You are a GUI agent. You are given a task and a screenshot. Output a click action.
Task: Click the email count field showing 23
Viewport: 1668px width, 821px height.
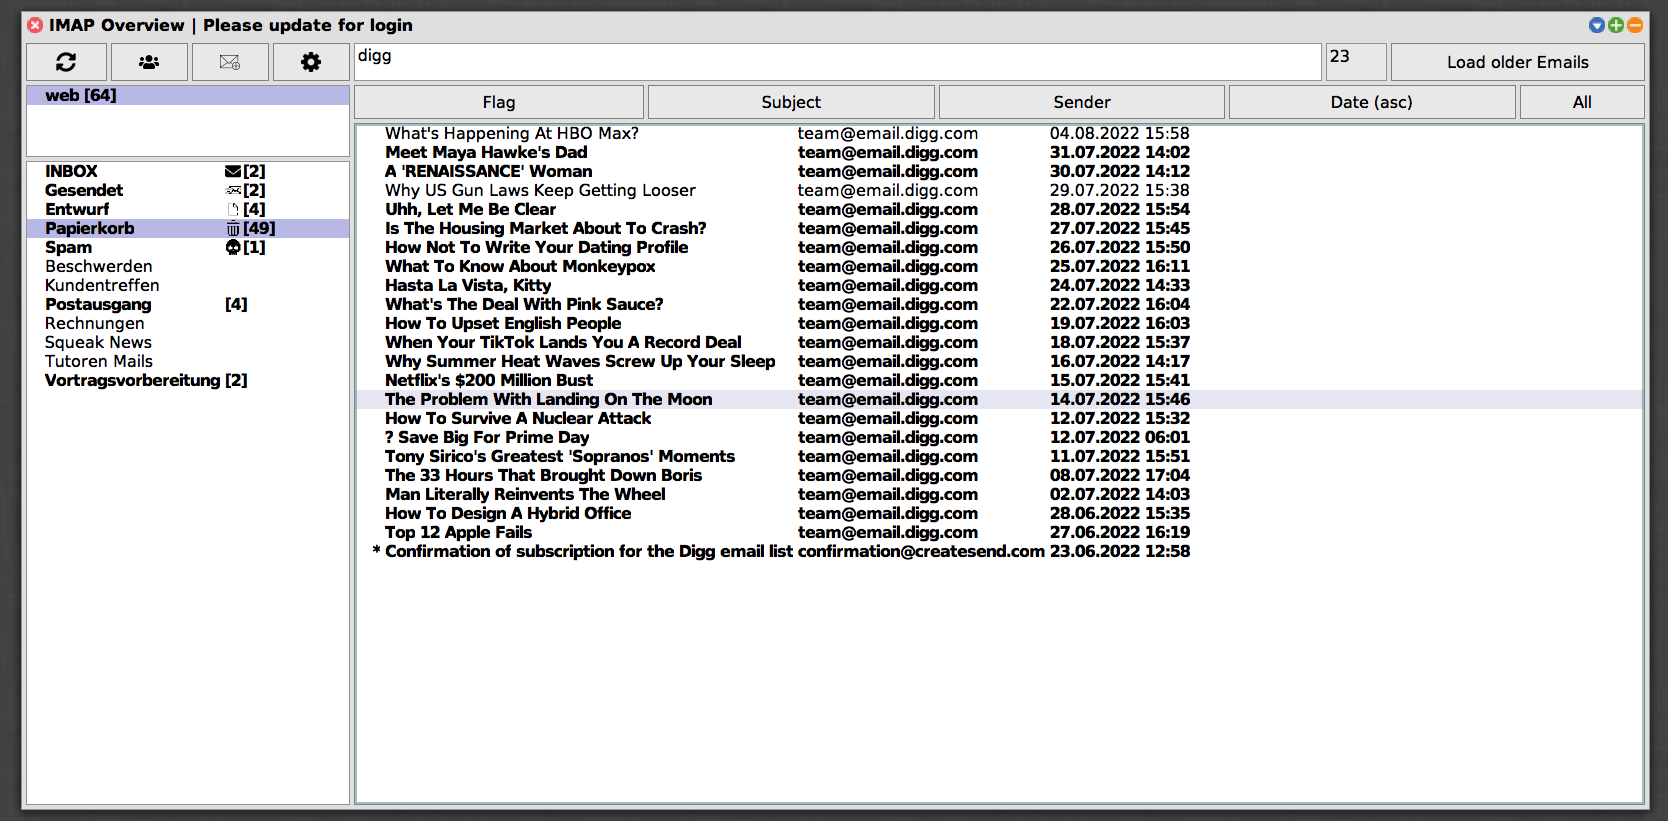(x=1356, y=62)
